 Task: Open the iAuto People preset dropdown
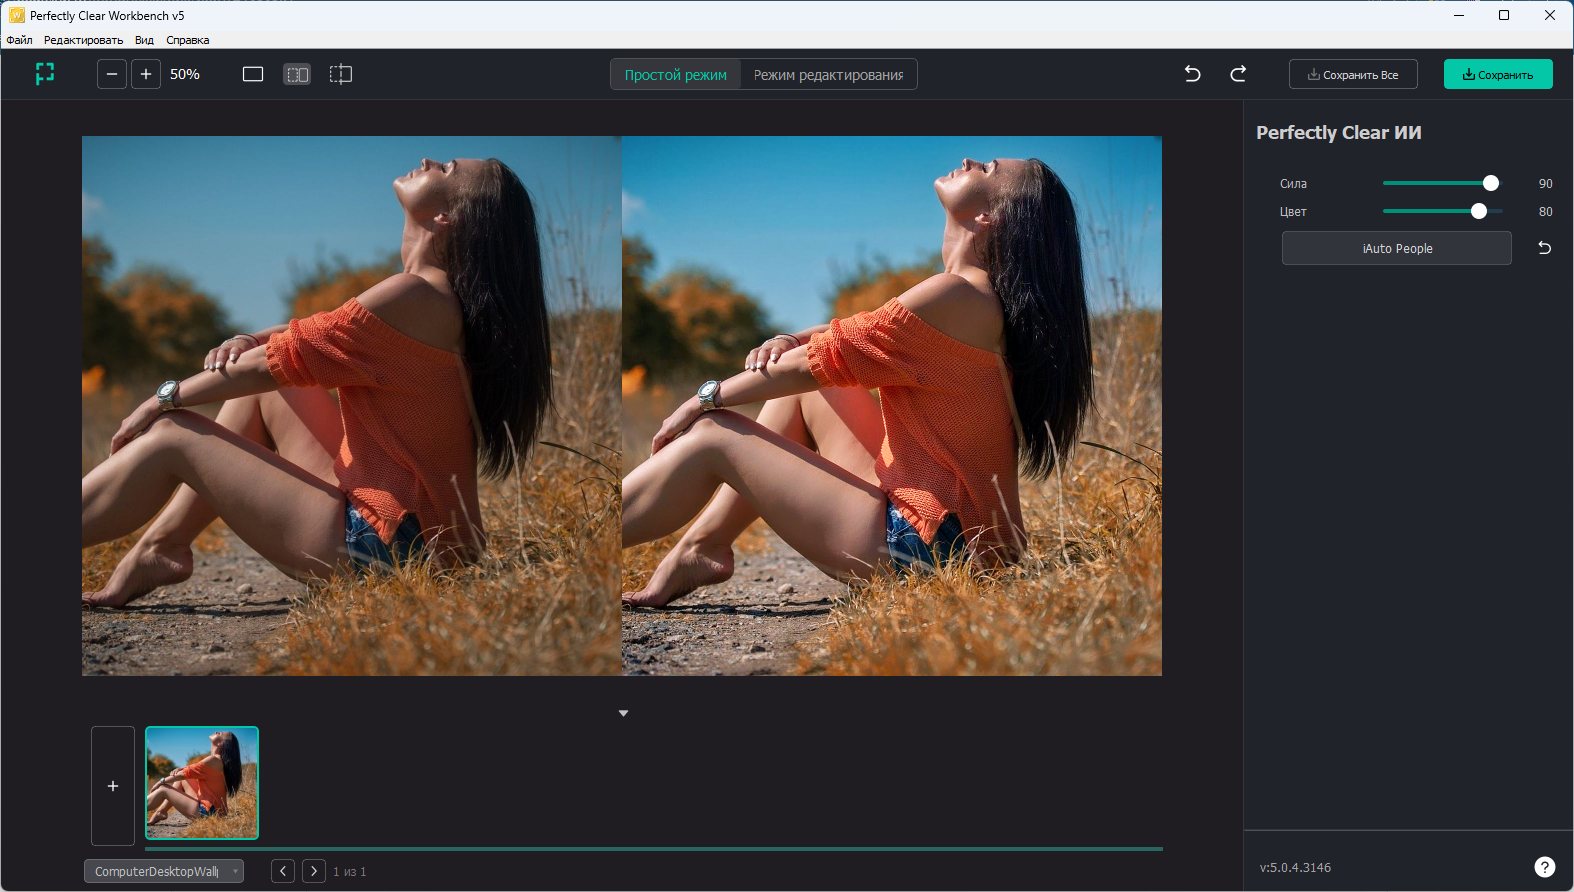pyautogui.click(x=1396, y=248)
